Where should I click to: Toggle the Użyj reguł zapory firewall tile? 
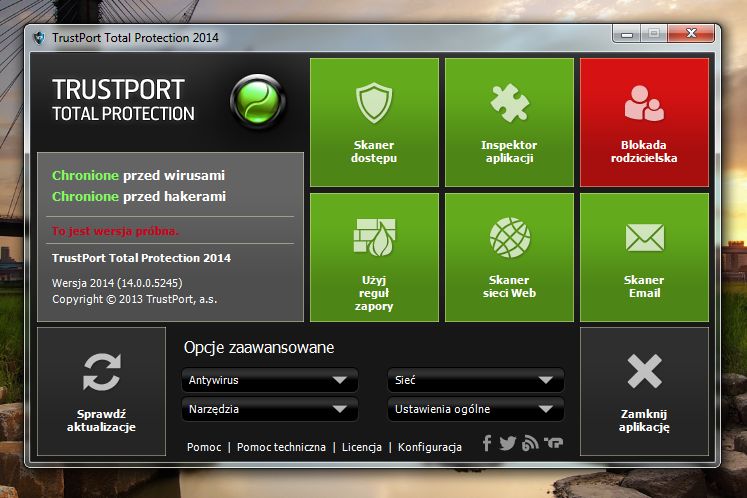tap(374, 257)
